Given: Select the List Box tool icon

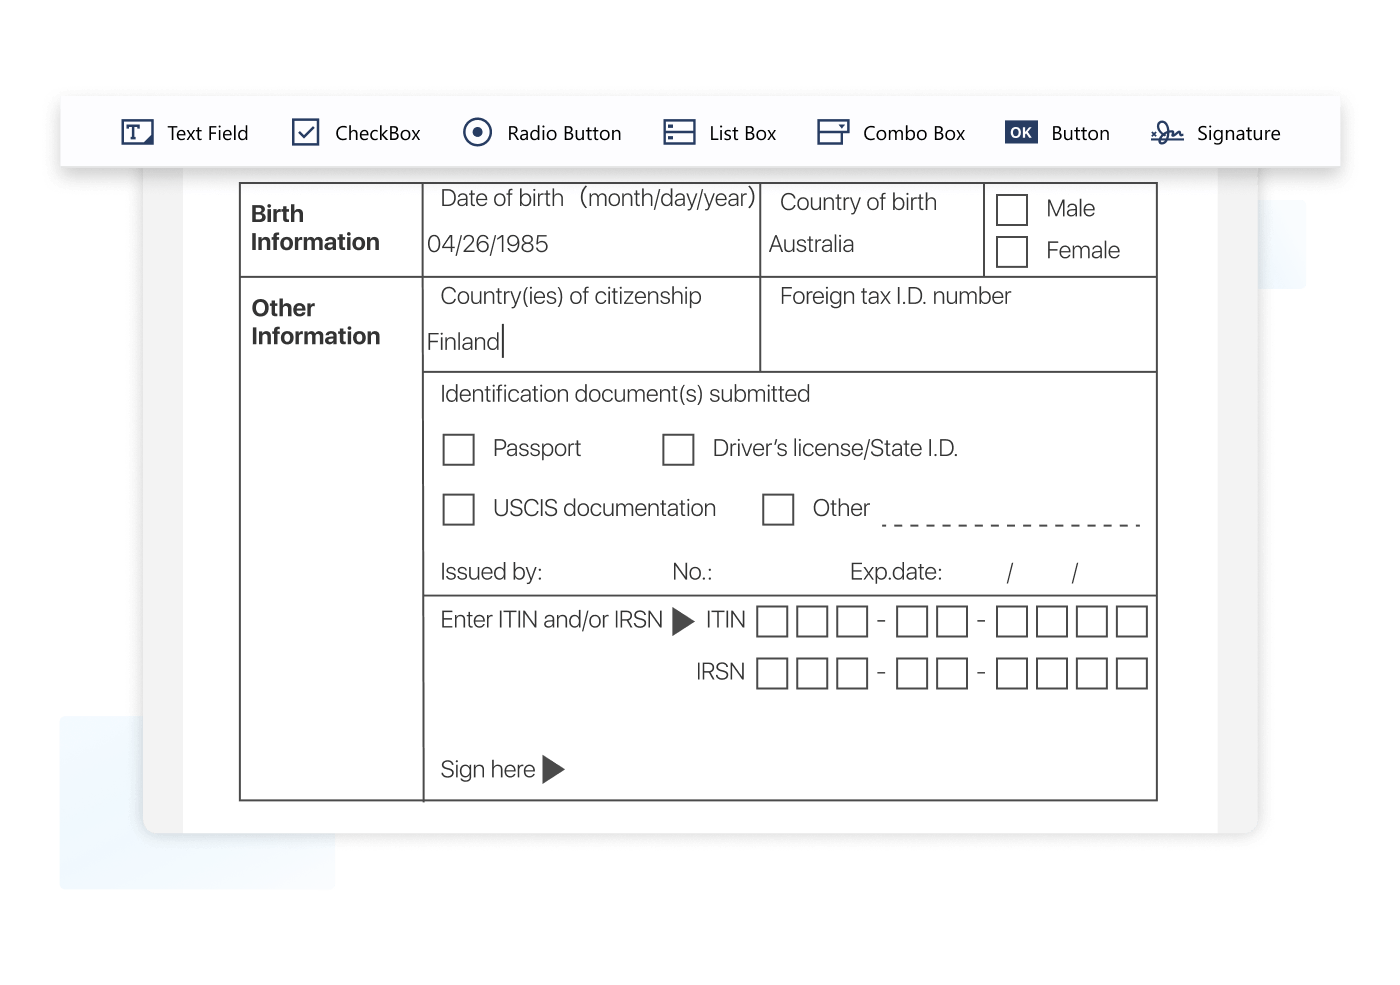Looking at the screenshot, I should click(x=679, y=132).
